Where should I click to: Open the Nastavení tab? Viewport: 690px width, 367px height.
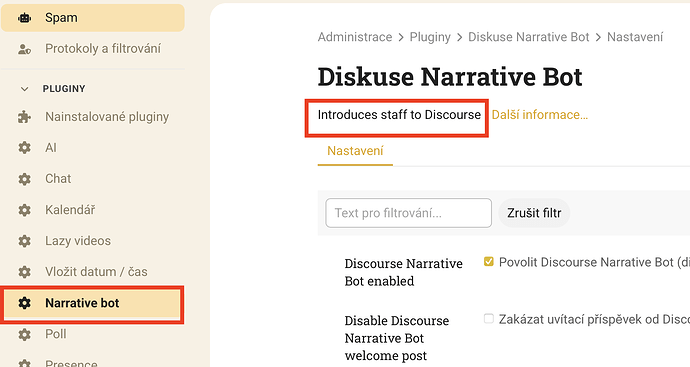point(355,151)
